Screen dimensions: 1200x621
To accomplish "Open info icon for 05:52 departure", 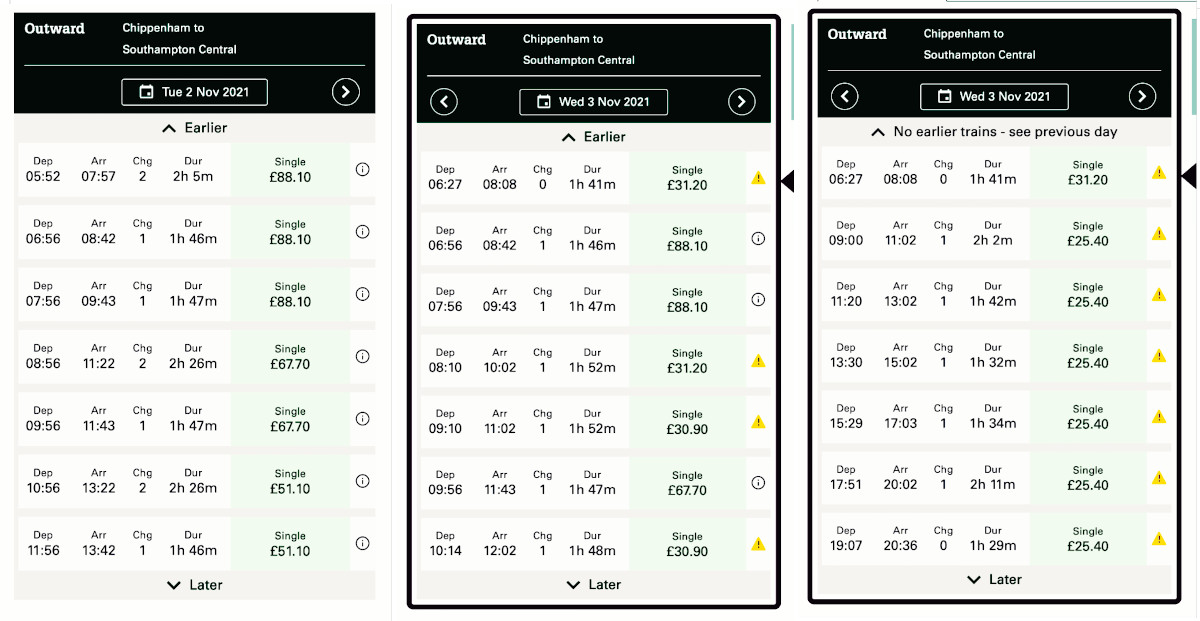I will point(362,170).
